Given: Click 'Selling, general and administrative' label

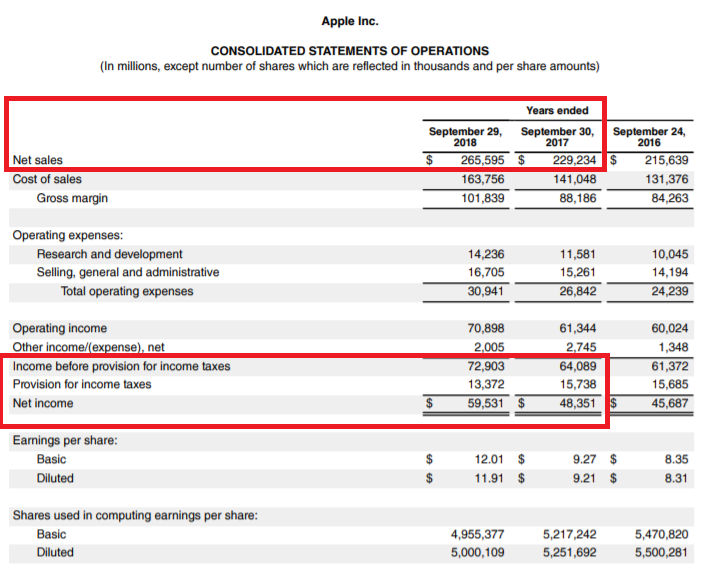Looking at the screenshot, I should (x=128, y=272).
